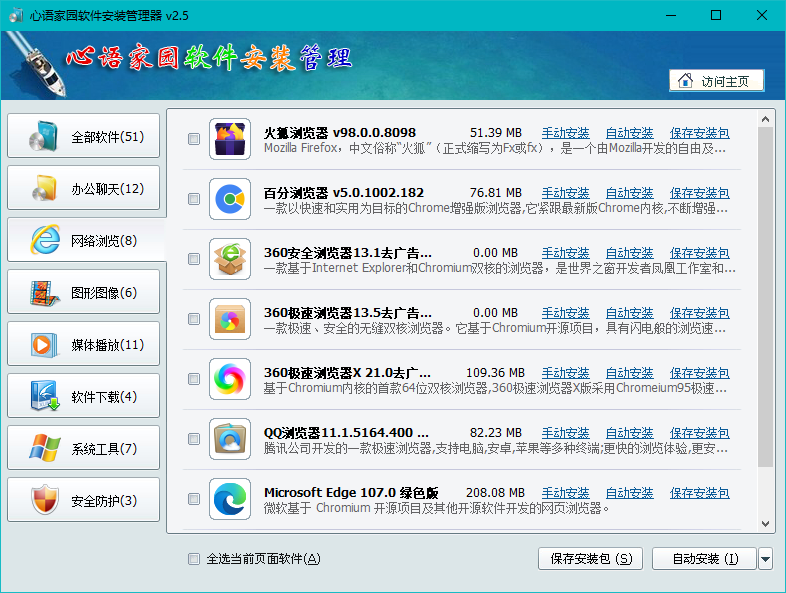Click 自动安装 link for 百分浏览器
786x593 pixels.
pyautogui.click(x=630, y=193)
